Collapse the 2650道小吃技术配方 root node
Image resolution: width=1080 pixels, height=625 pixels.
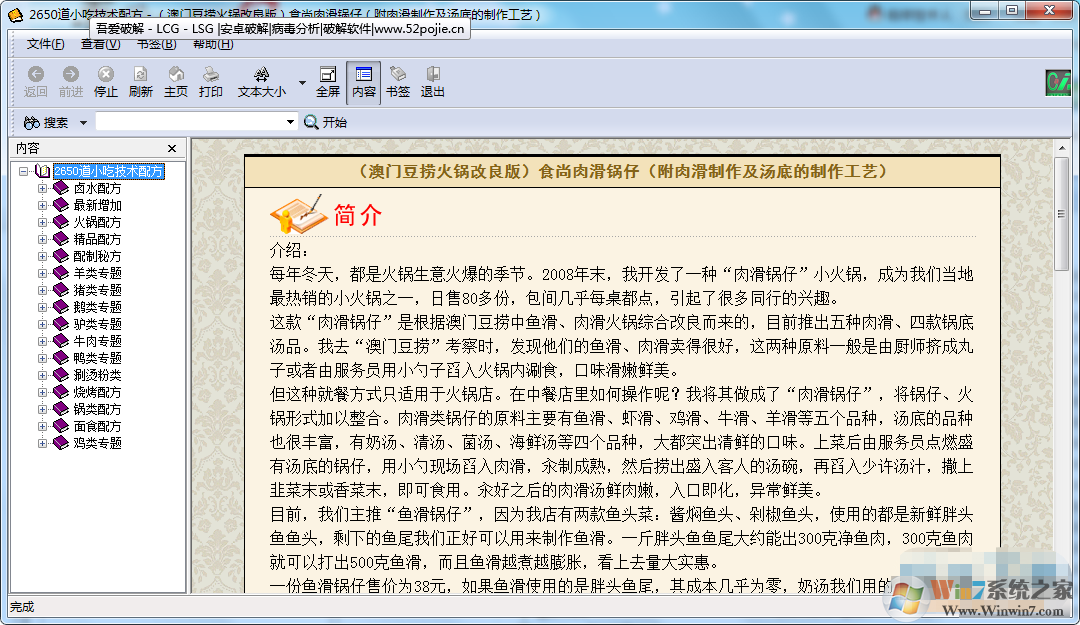coord(23,171)
